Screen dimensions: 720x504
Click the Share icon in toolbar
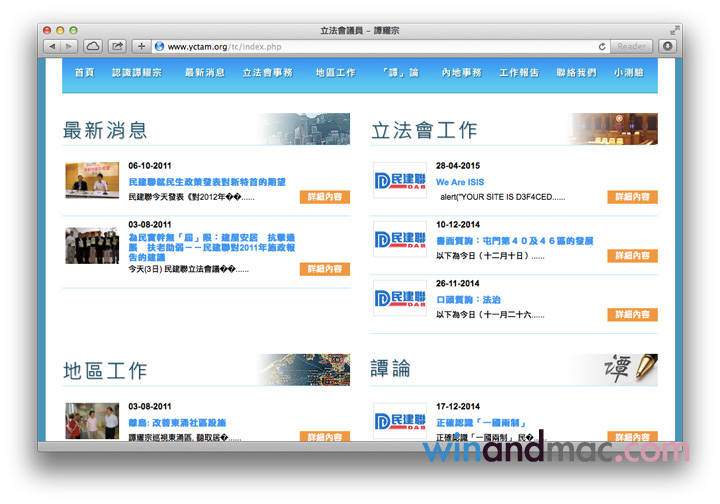coord(118,46)
